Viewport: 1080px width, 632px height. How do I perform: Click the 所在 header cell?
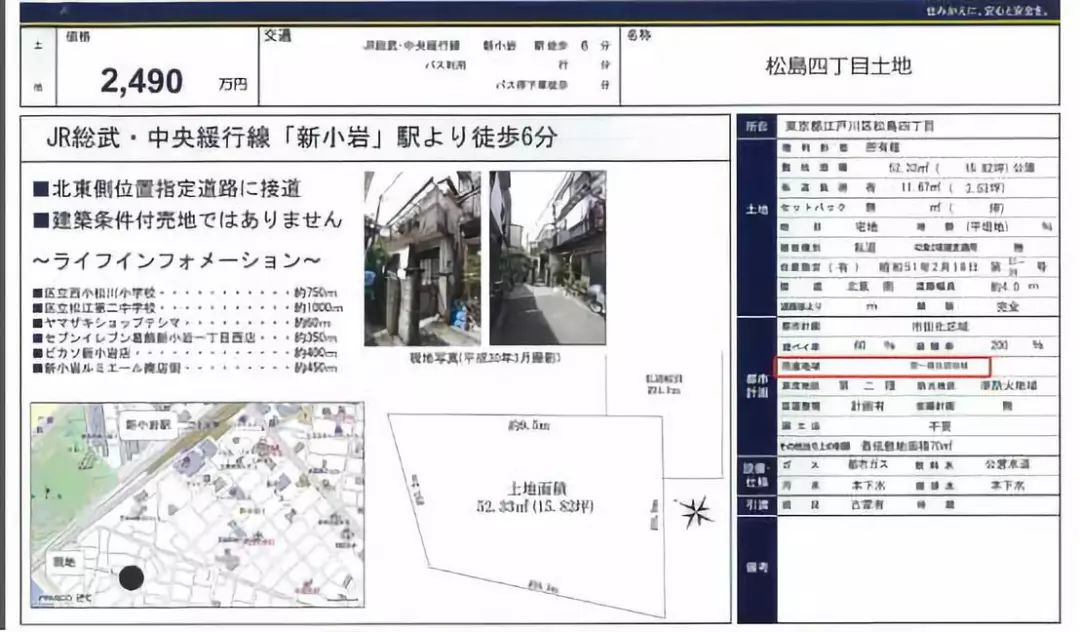tap(756, 127)
